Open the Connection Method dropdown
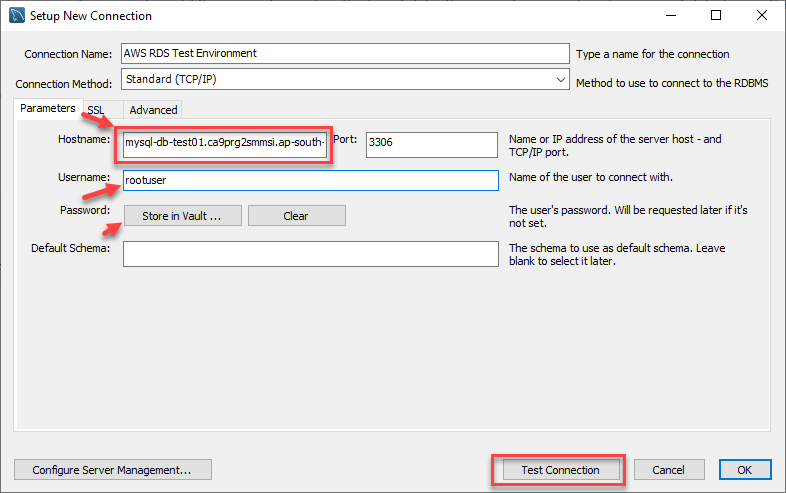The image size is (786, 493). click(x=345, y=79)
